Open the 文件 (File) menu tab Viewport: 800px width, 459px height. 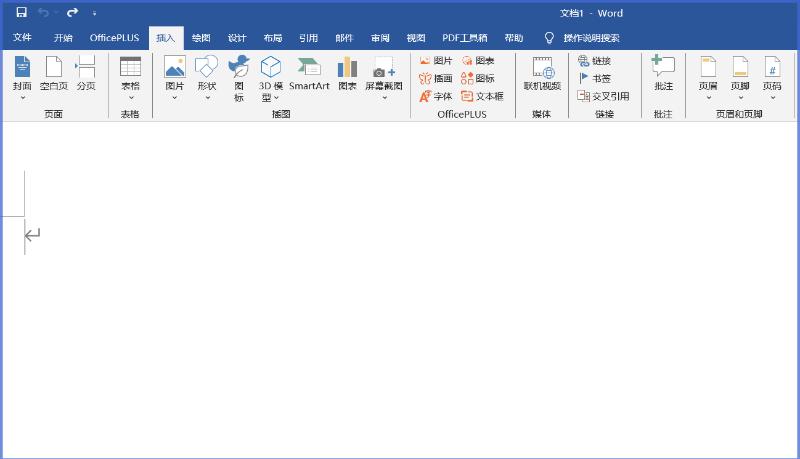tap(22, 38)
